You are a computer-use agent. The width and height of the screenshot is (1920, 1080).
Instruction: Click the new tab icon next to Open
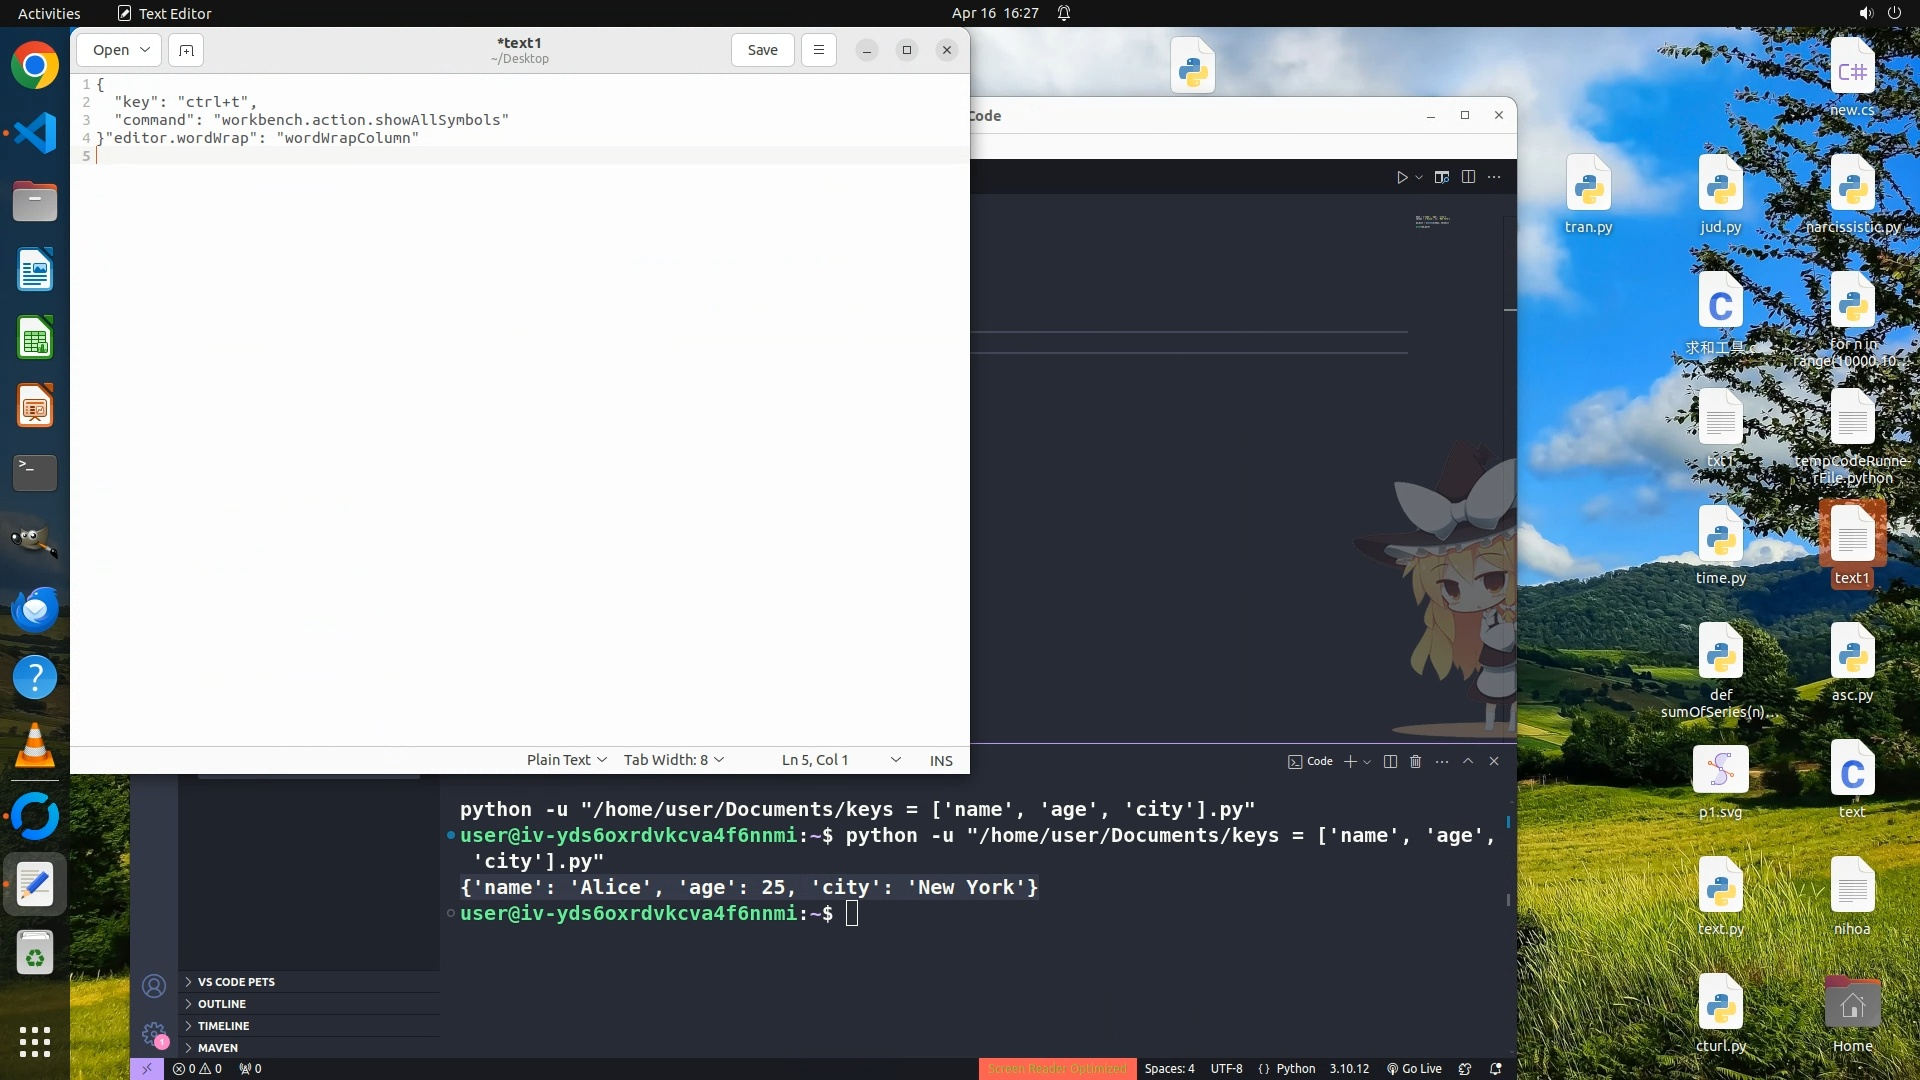[186, 50]
